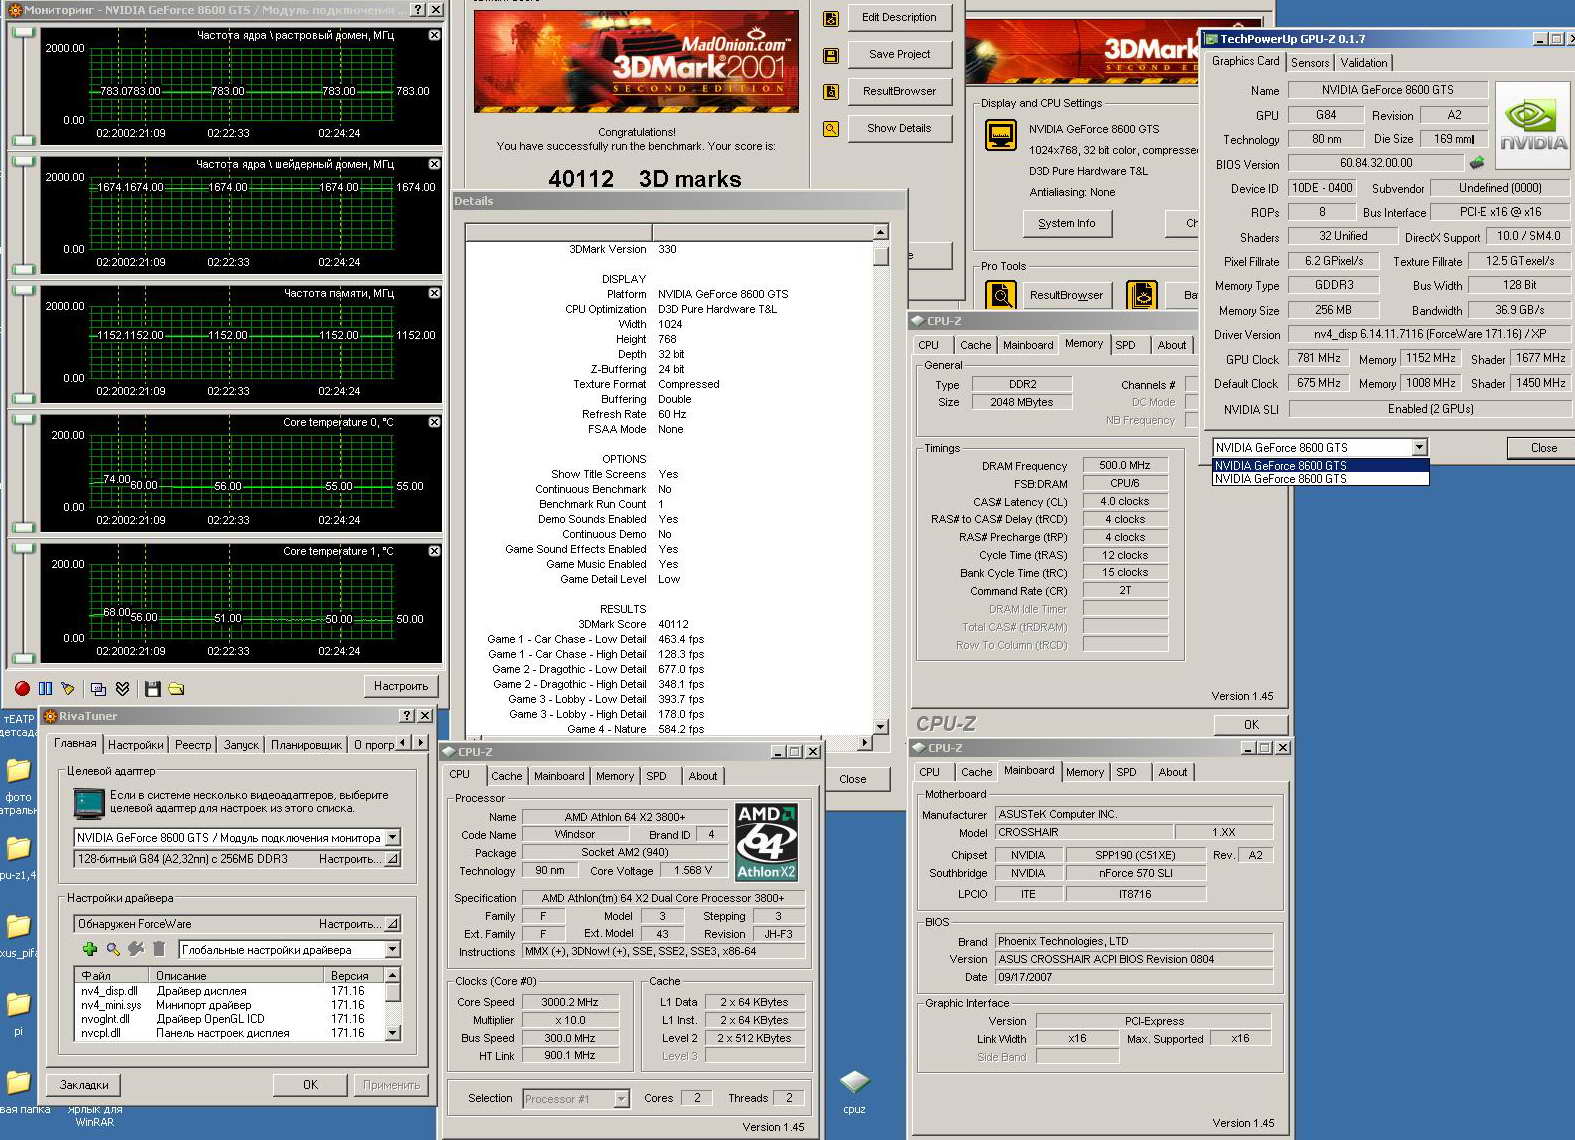Viewport: 1575px width, 1140px height.
Task: Switch to the Настройки tab in RivaTuner
Action: coord(135,745)
